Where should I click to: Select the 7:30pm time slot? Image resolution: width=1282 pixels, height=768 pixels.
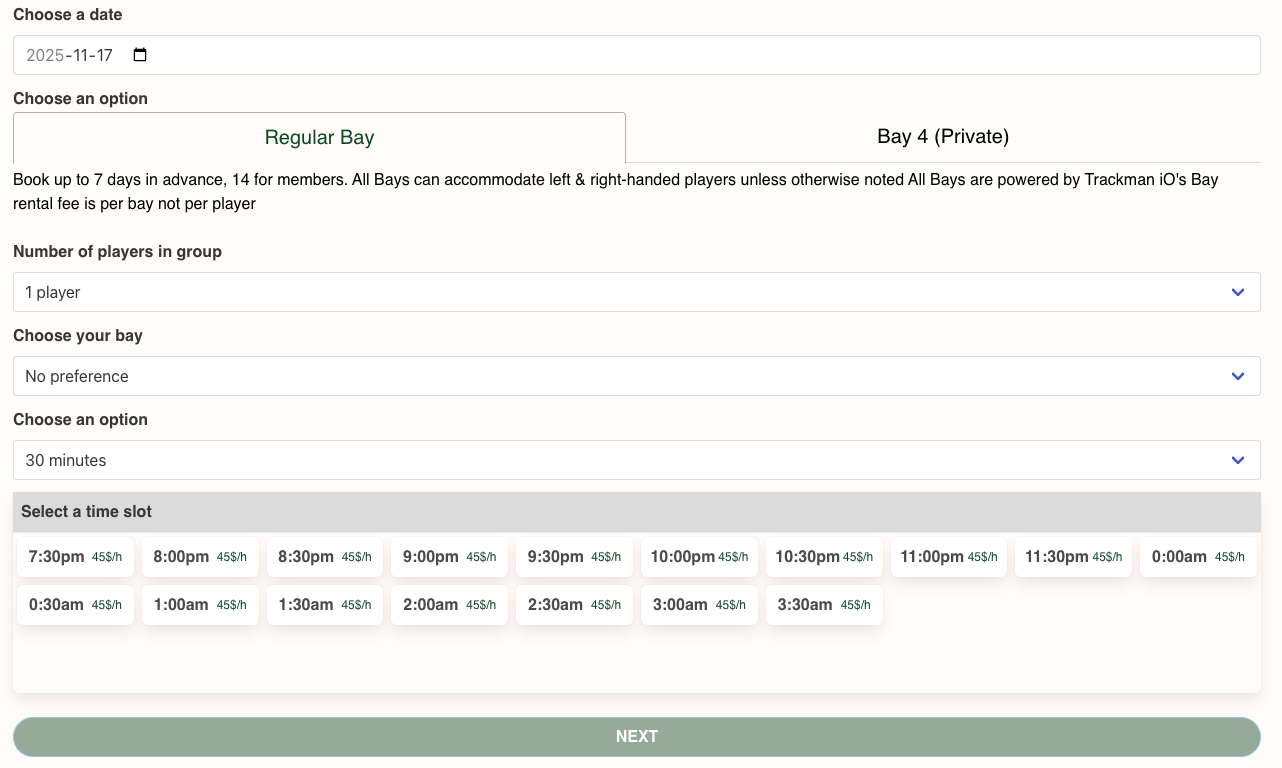(75, 556)
